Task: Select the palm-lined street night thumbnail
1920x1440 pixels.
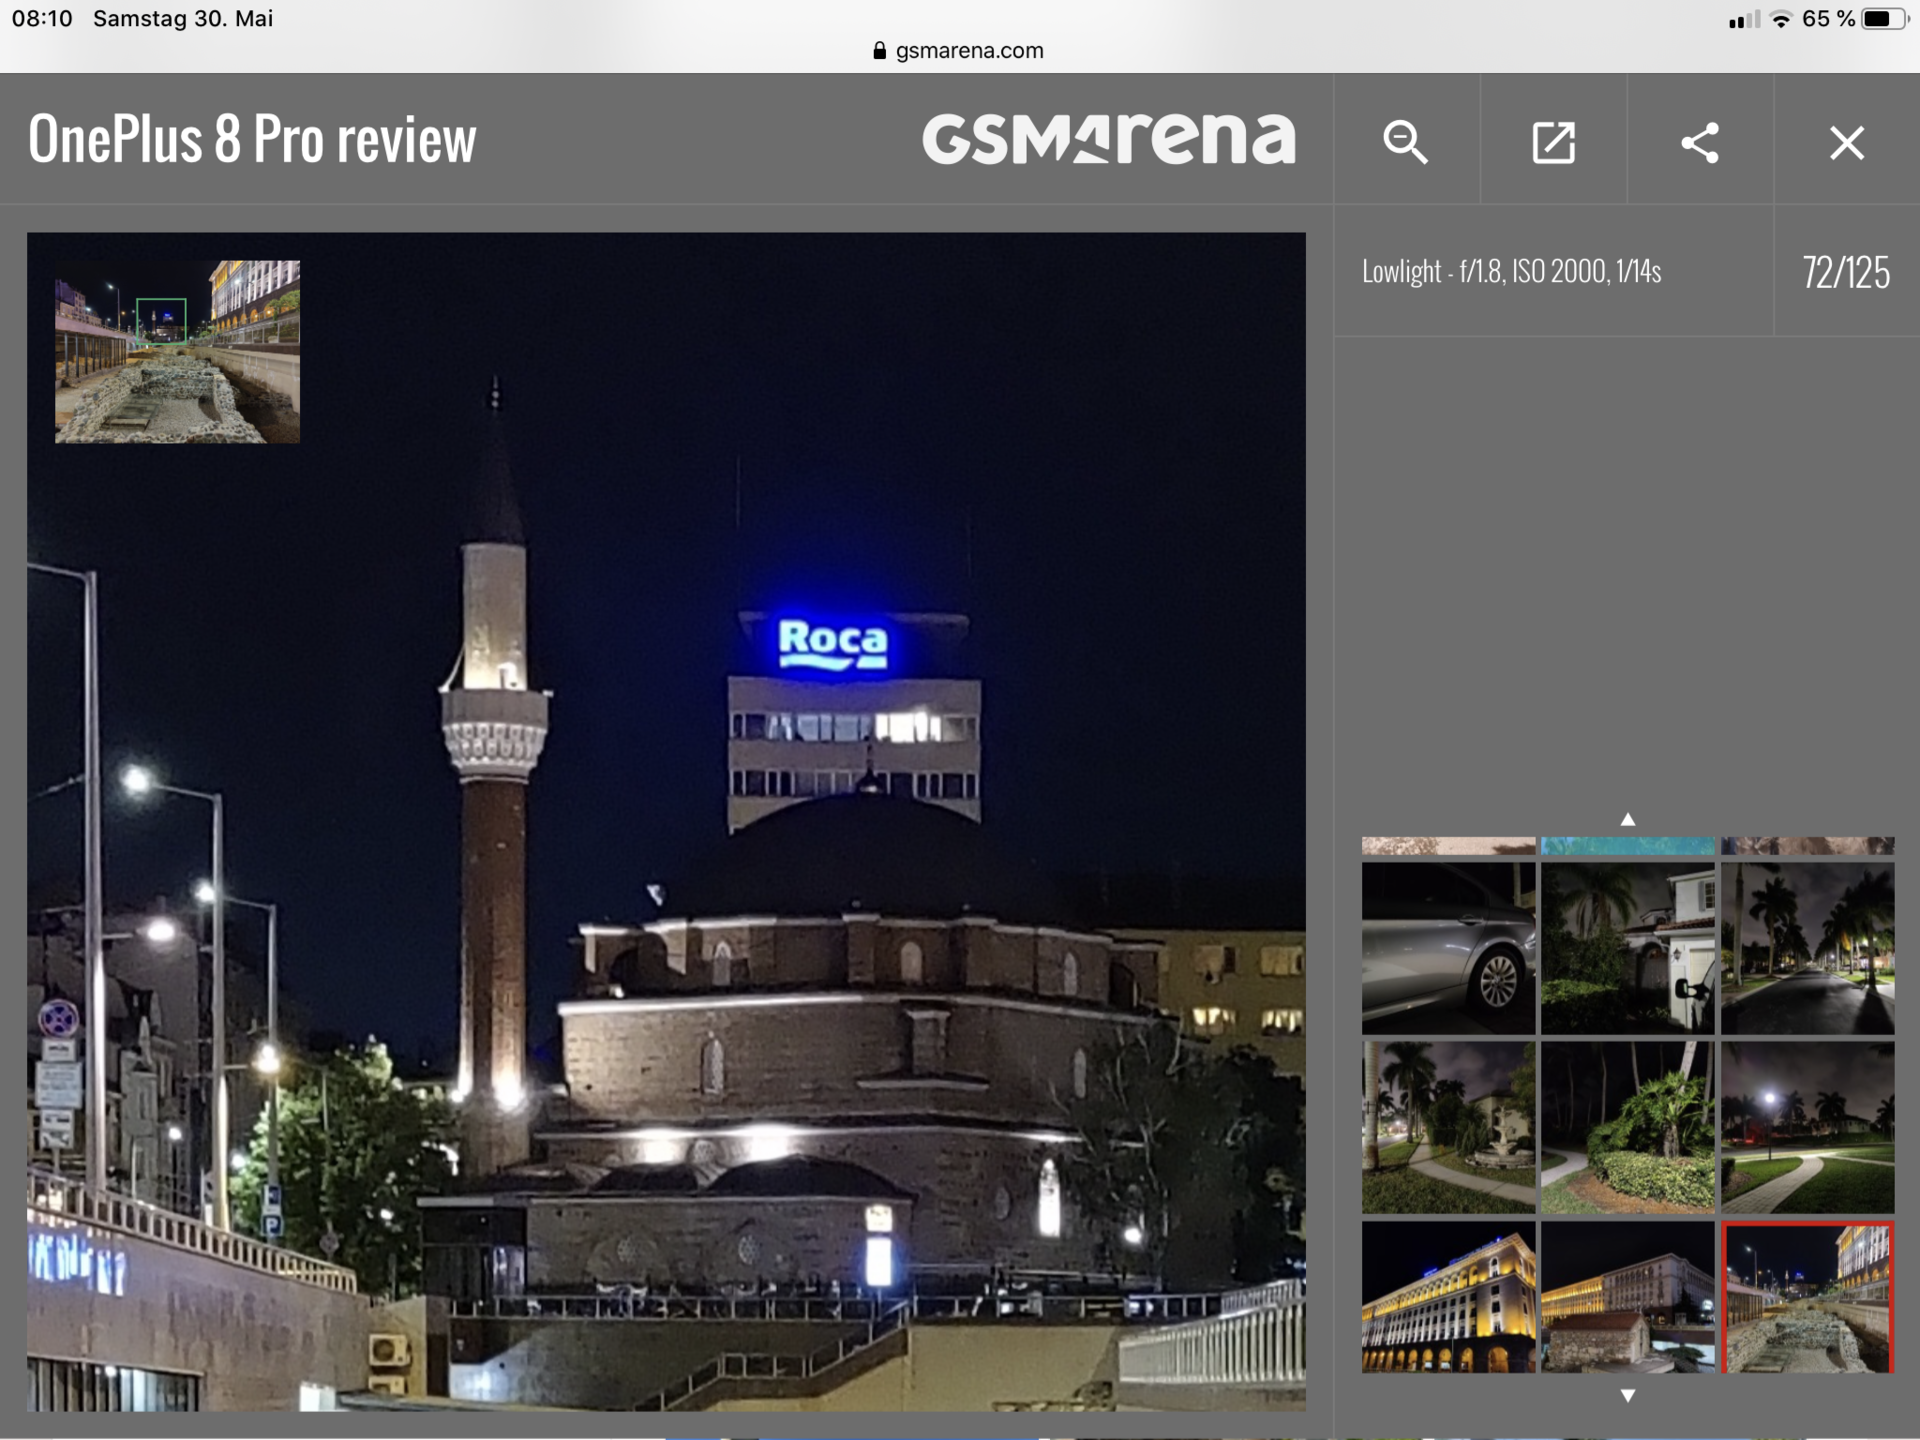Action: coord(1807,948)
